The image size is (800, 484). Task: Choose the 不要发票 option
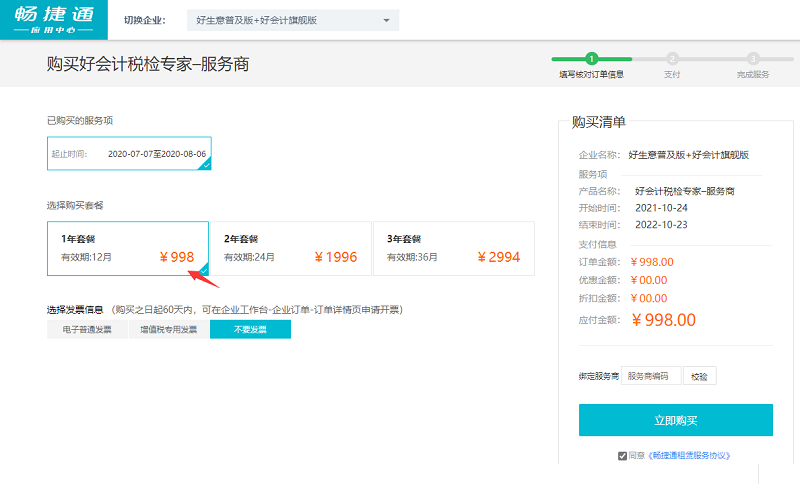(250, 330)
